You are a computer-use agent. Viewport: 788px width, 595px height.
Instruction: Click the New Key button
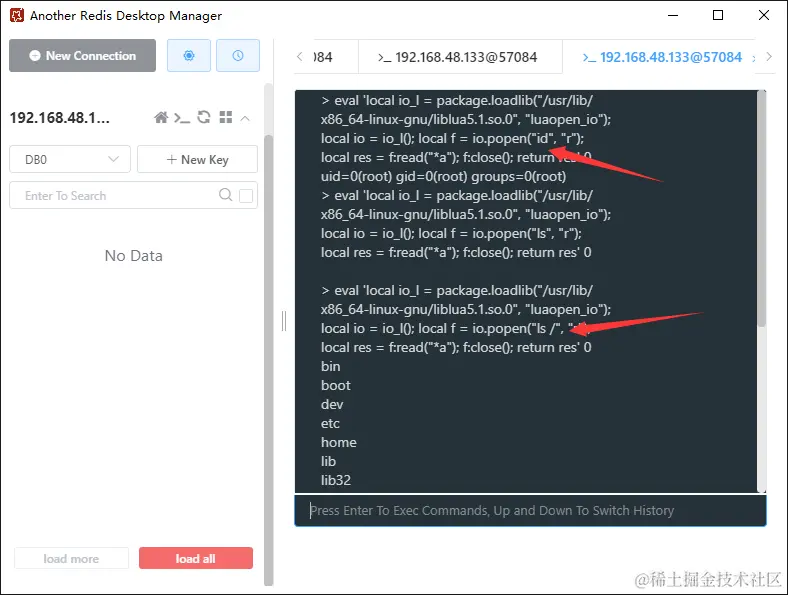pos(198,159)
